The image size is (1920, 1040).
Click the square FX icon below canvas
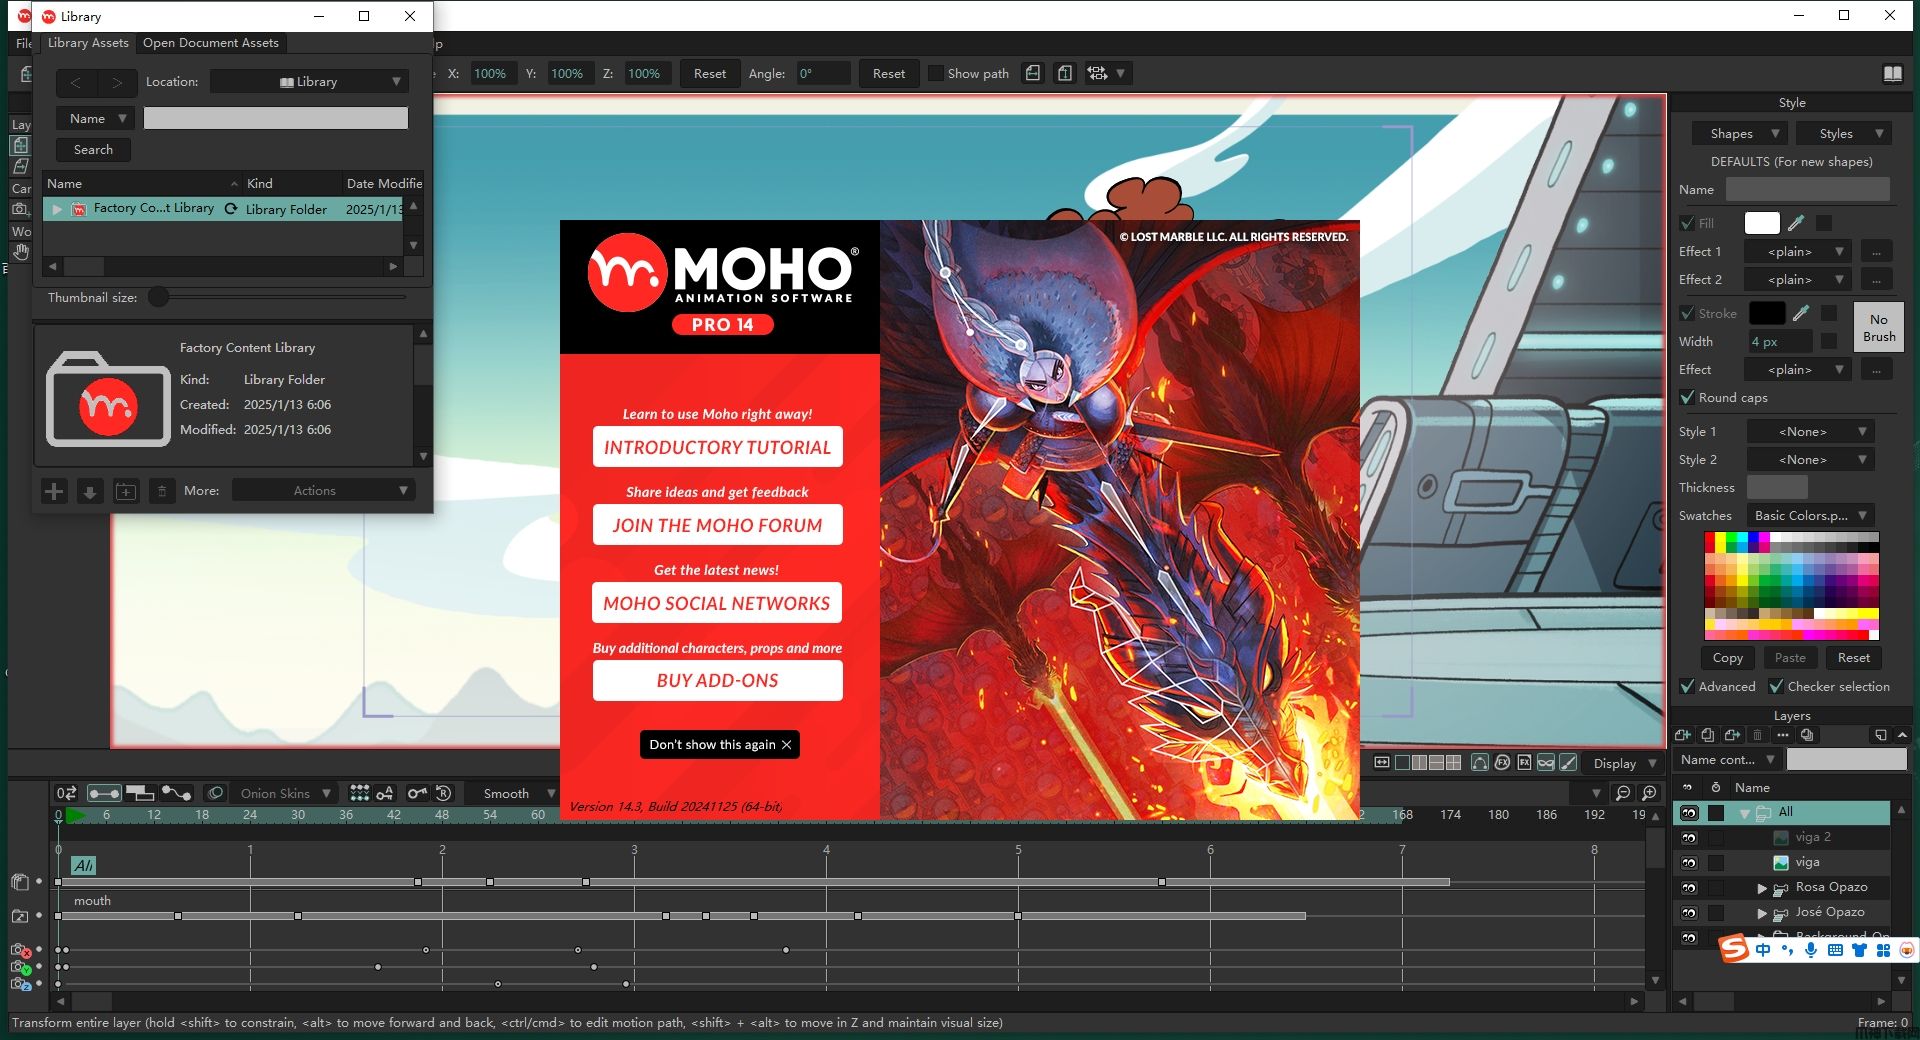(x=1524, y=763)
